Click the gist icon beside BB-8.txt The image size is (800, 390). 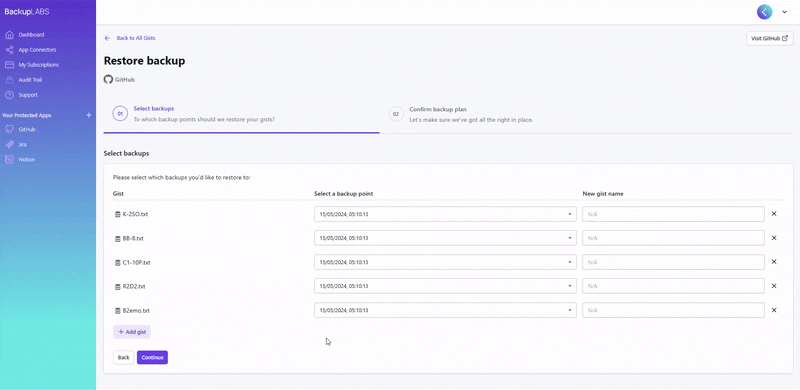tap(117, 238)
